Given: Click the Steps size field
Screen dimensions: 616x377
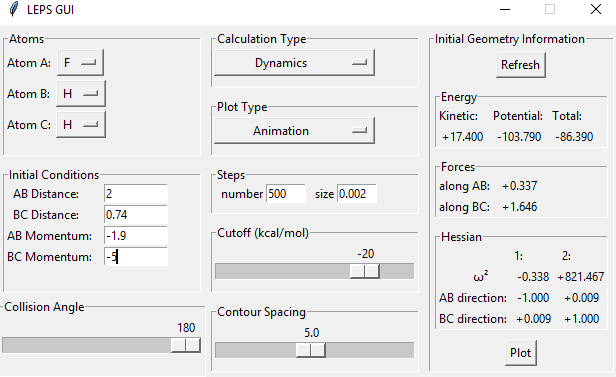Looking at the screenshot, I should [357, 194].
